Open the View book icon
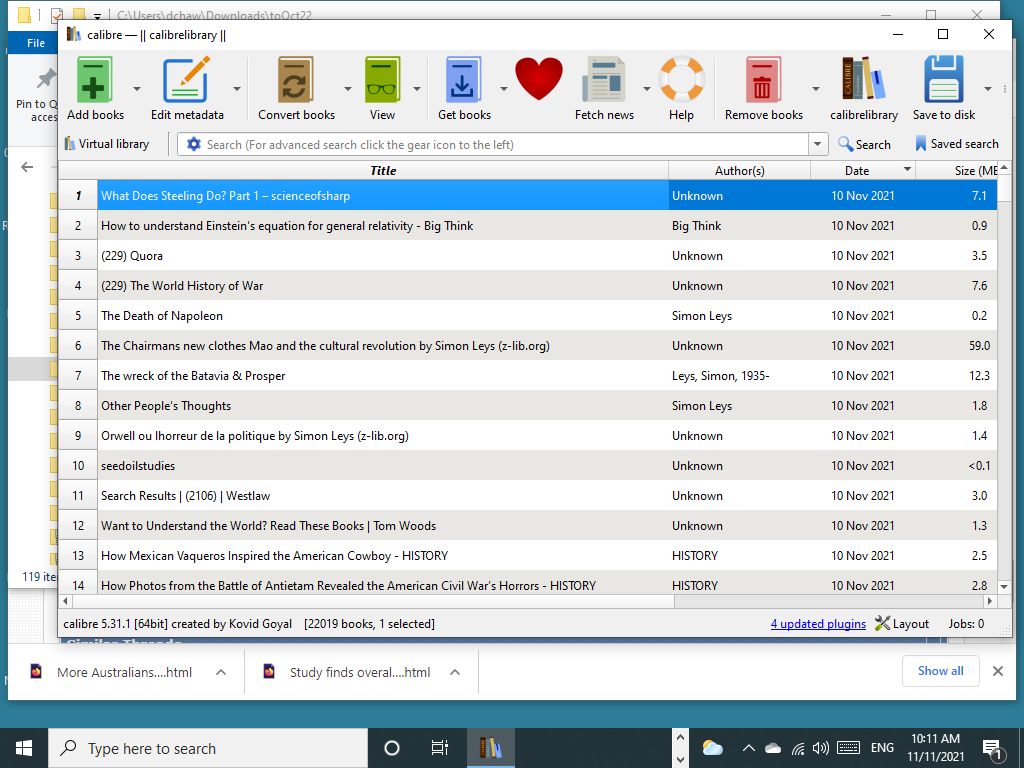Image resolution: width=1024 pixels, height=768 pixels. [382, 80]
